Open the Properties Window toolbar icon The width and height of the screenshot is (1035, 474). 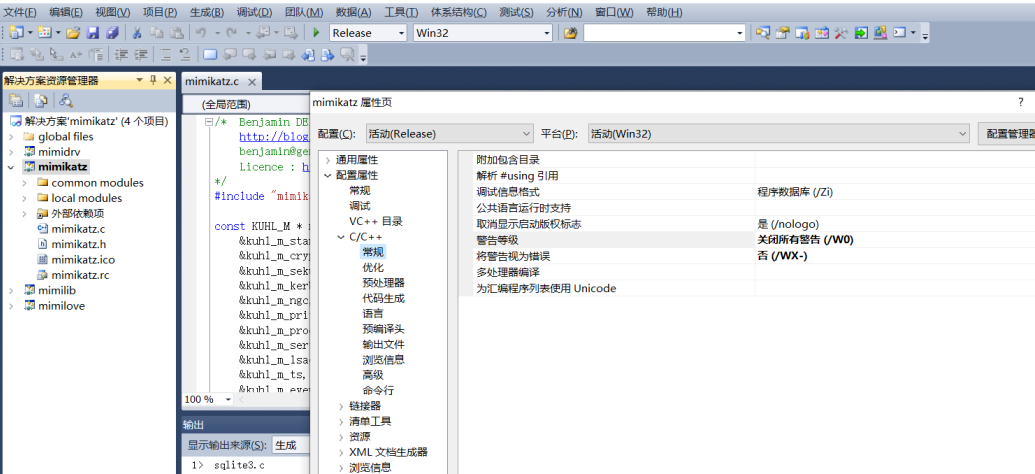(x=782, y=32)
